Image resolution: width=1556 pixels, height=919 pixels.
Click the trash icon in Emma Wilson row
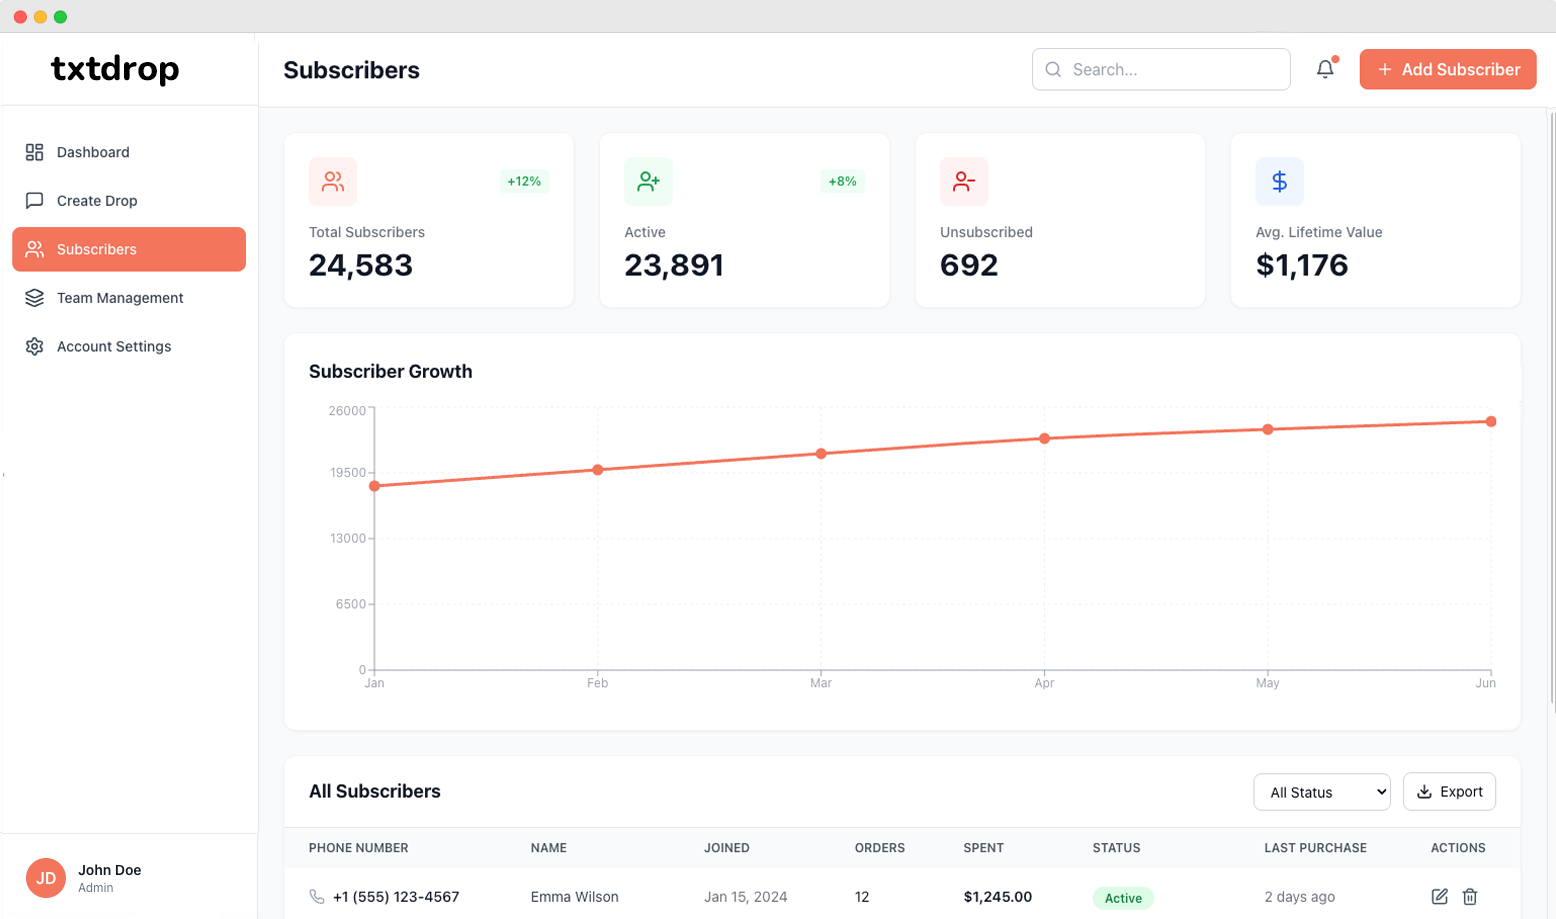(1470, 897)
